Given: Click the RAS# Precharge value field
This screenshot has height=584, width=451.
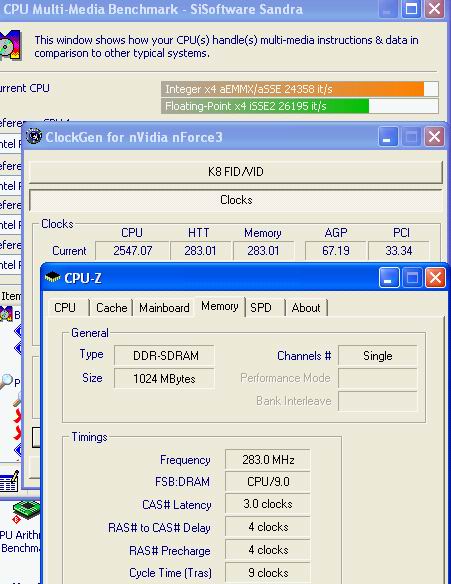Looking at the screenshot, I should click(x=268, y=550).
